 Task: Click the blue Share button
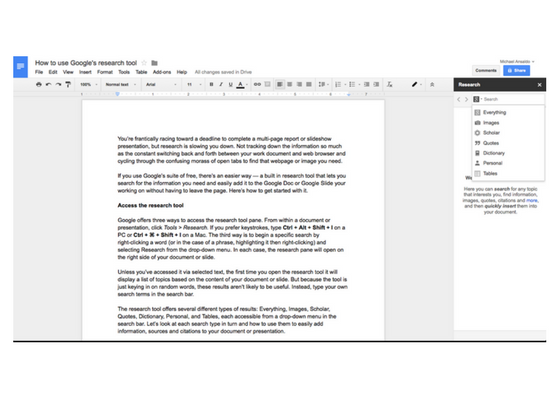point(516,71)
